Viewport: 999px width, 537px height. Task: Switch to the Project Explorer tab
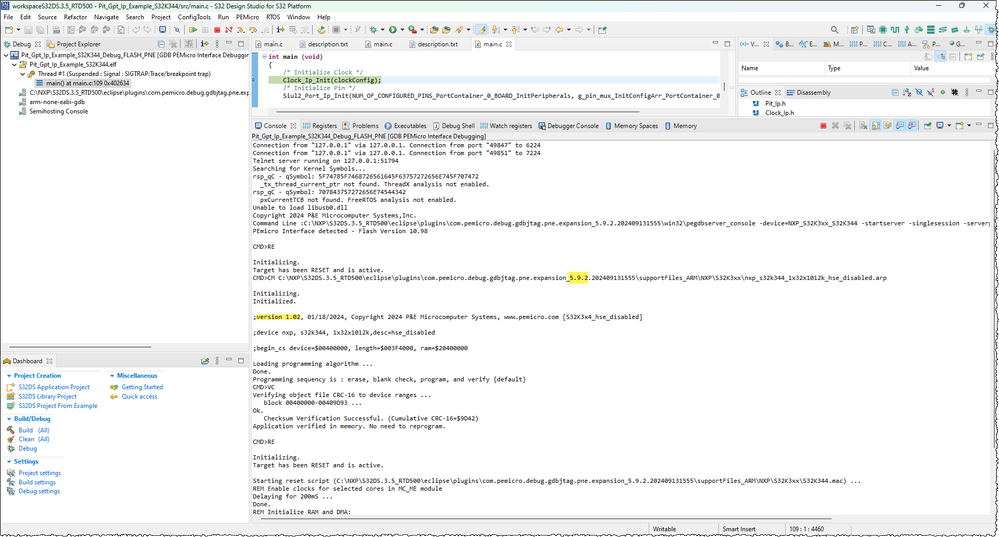73,44
